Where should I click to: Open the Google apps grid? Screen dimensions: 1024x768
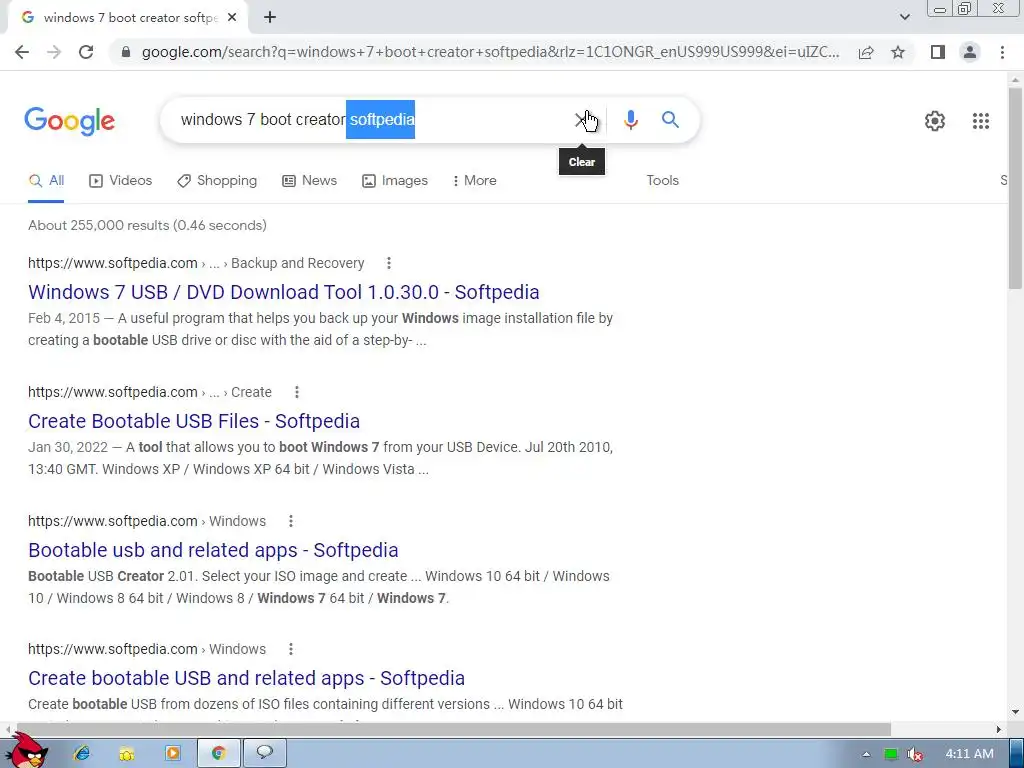click(x=980, y=121)
